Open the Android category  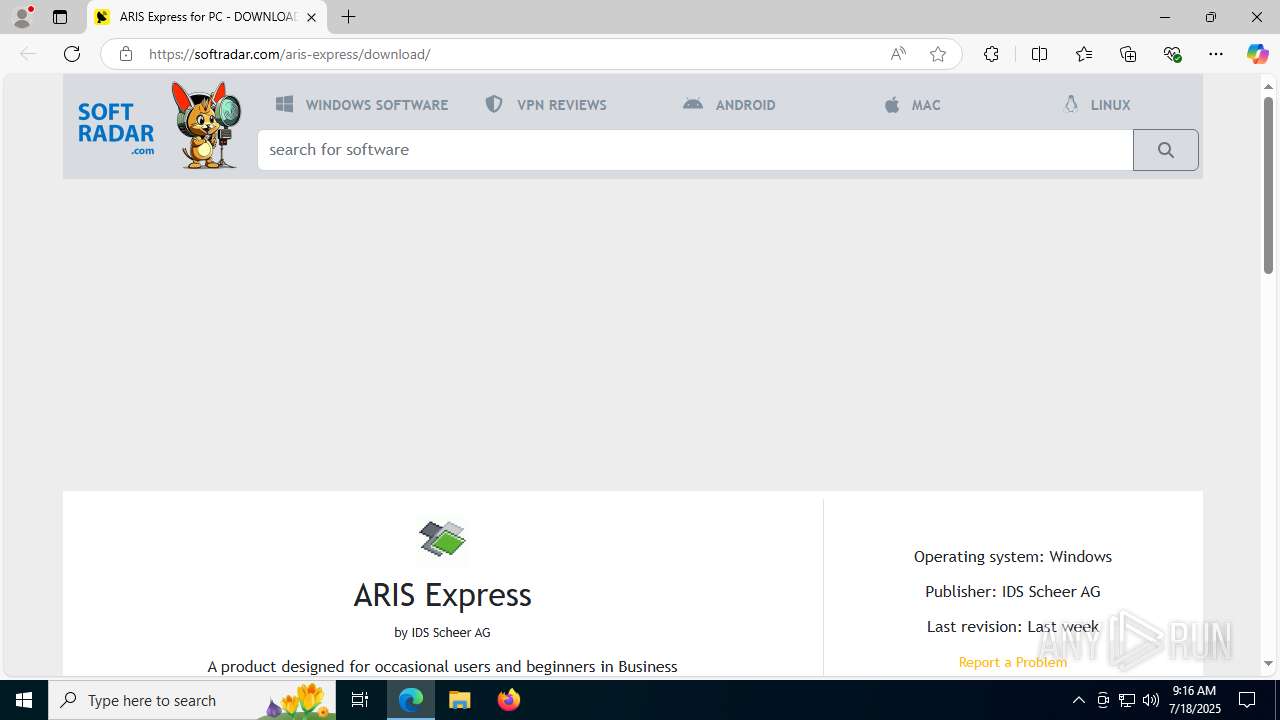tap(729, 104)
